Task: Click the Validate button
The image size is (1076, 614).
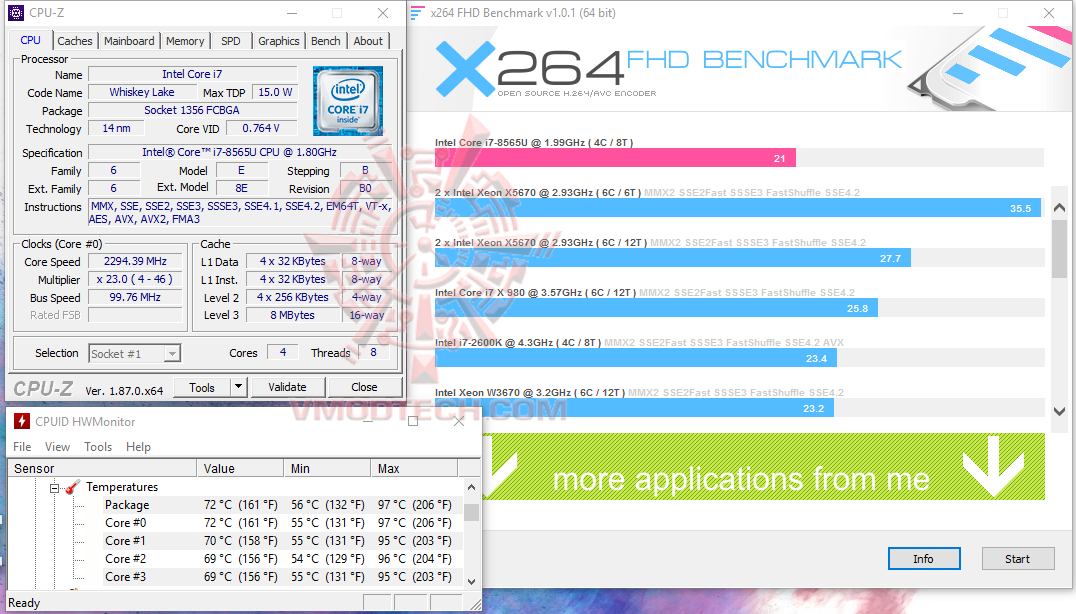Action: [288, 387]
